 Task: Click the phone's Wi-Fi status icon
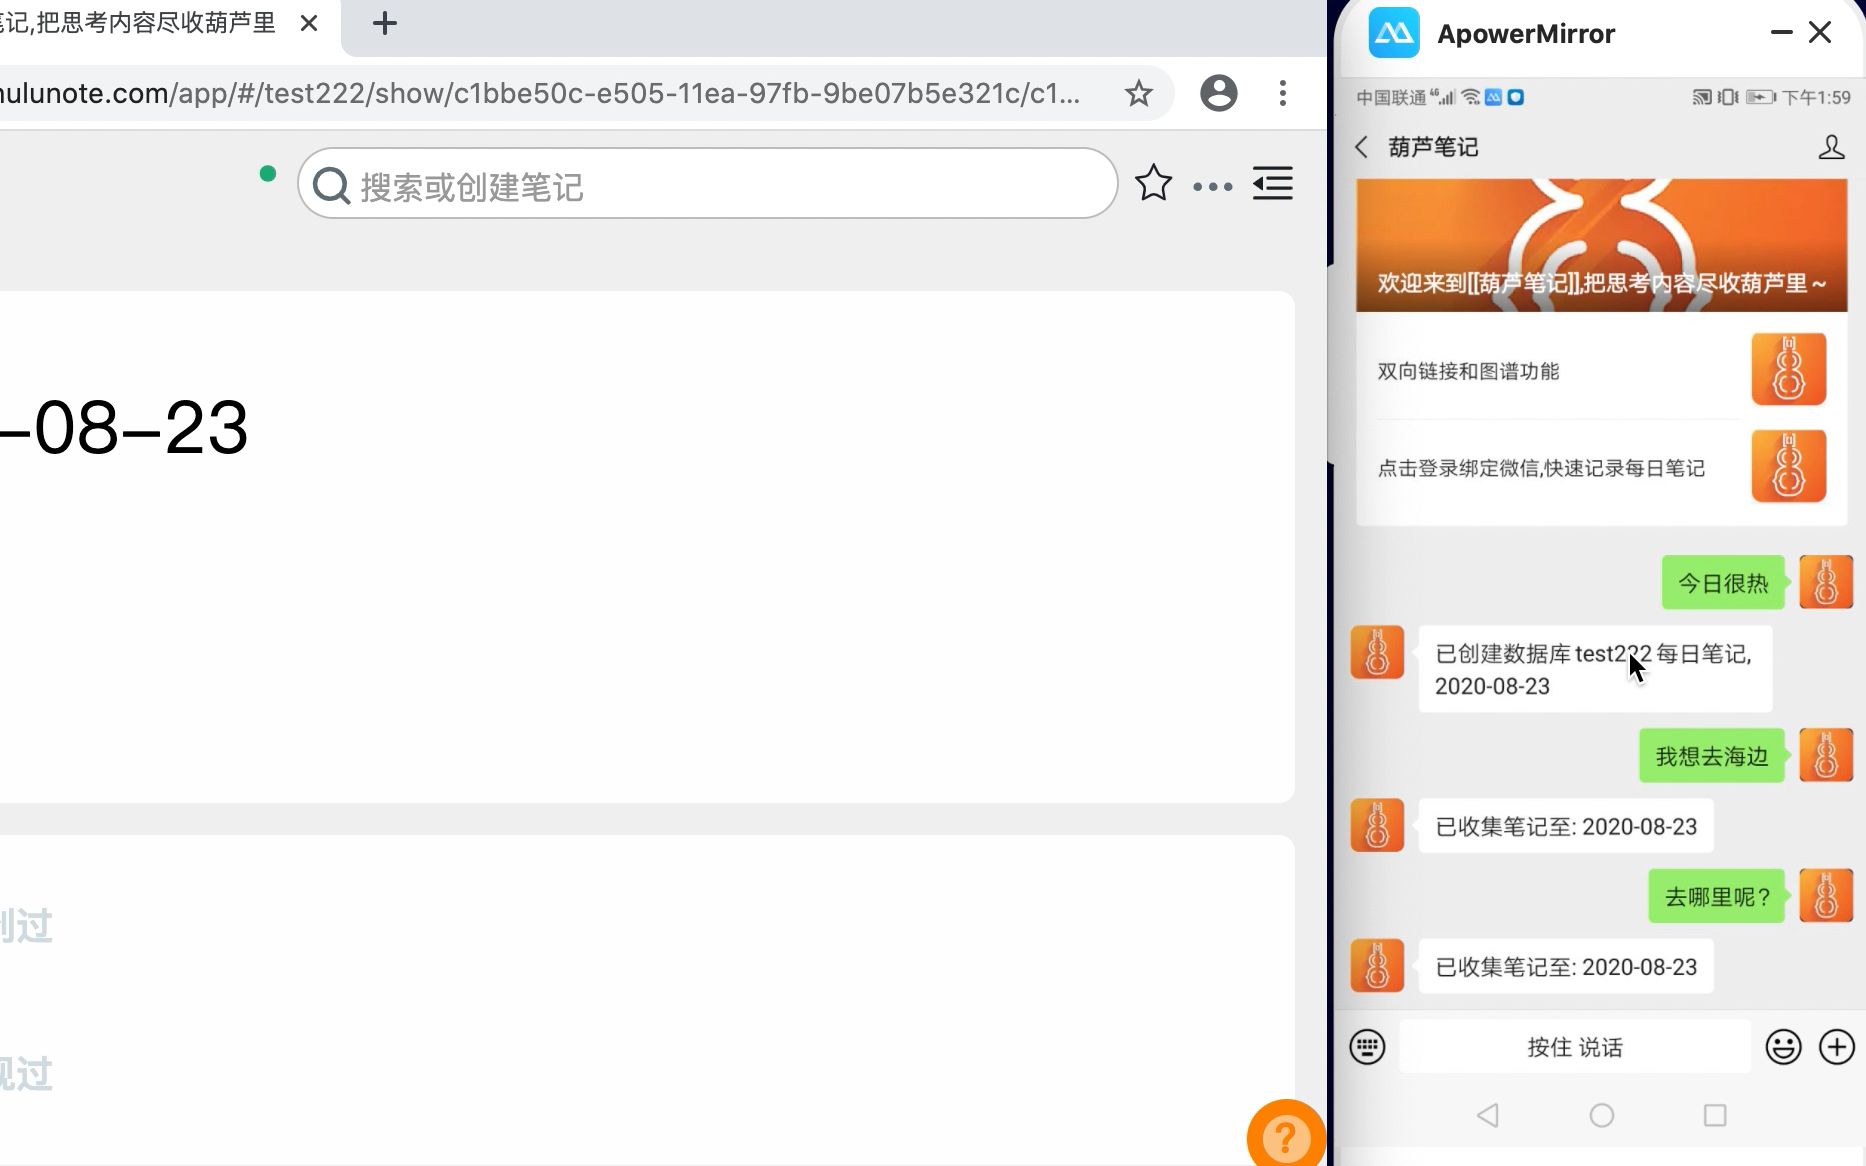[x=1470, y=97]
